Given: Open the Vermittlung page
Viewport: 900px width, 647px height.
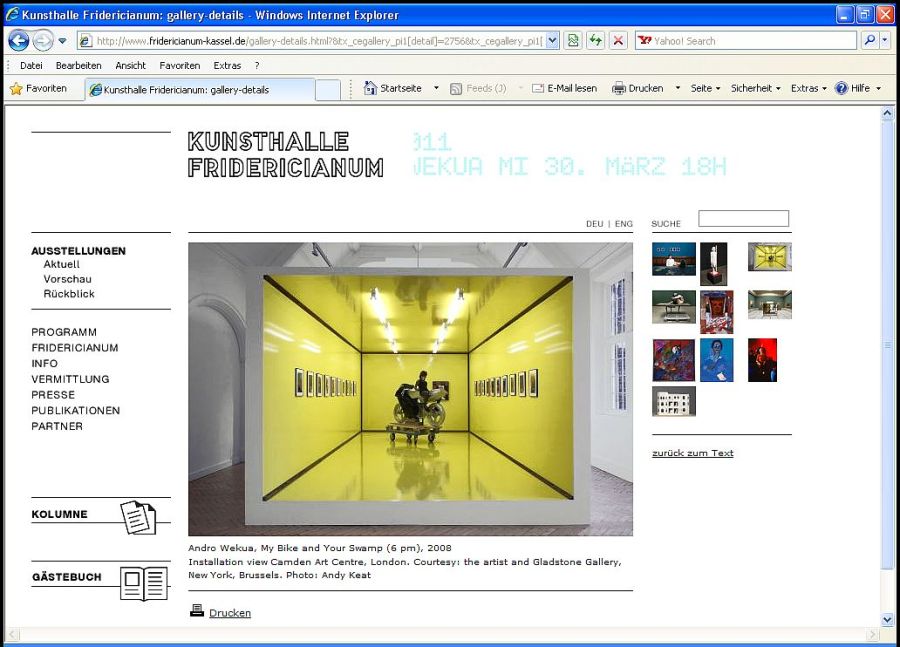Looking at the screenshot, I should [70, 379].
